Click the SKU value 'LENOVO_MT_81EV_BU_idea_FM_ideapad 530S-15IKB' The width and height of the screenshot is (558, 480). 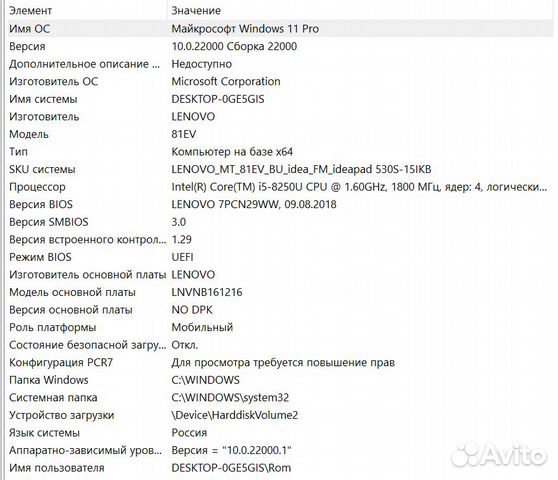[301, 169]
